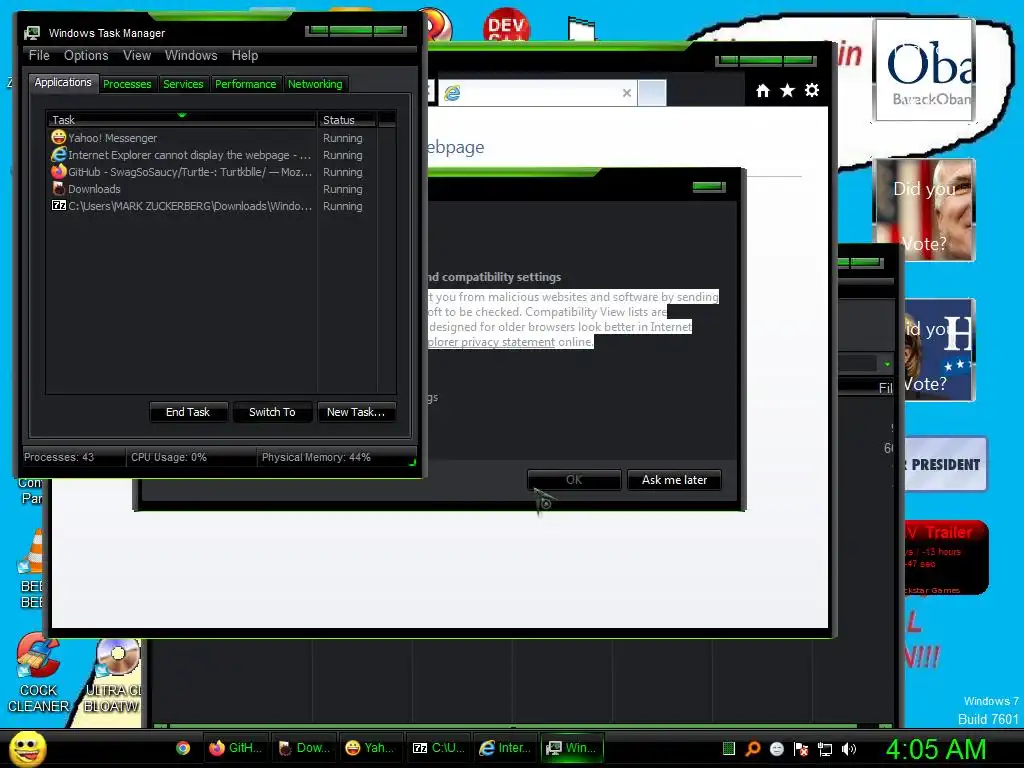Switch to the Yahoo Messenger taskbar button

[370, 748]
